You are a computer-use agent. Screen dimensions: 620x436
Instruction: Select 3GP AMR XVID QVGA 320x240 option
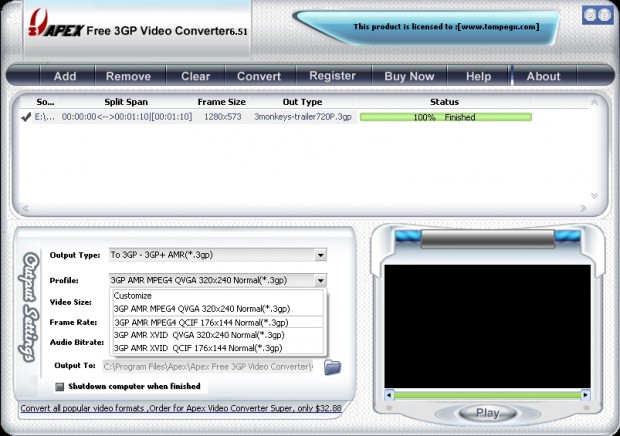(218, 335)
